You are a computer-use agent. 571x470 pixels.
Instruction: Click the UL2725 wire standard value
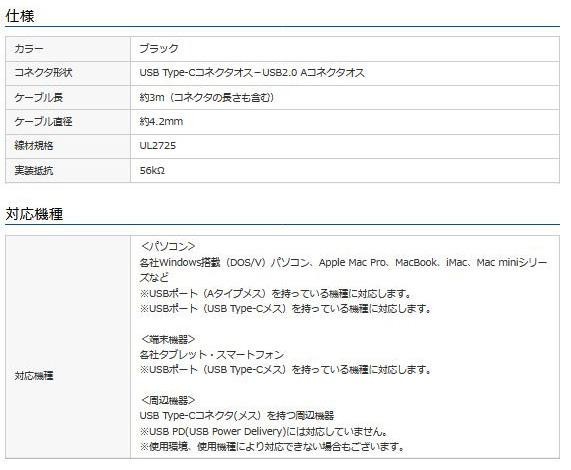tap(158, 146)
